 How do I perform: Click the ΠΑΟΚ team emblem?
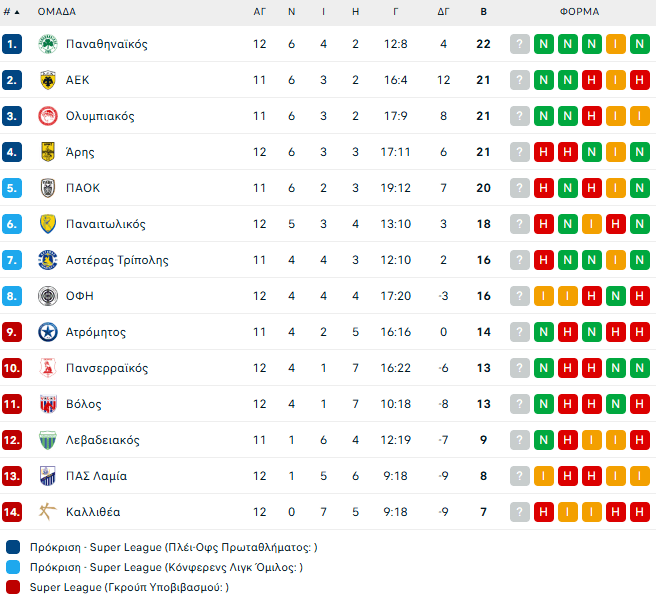click(x=47, y=188)
